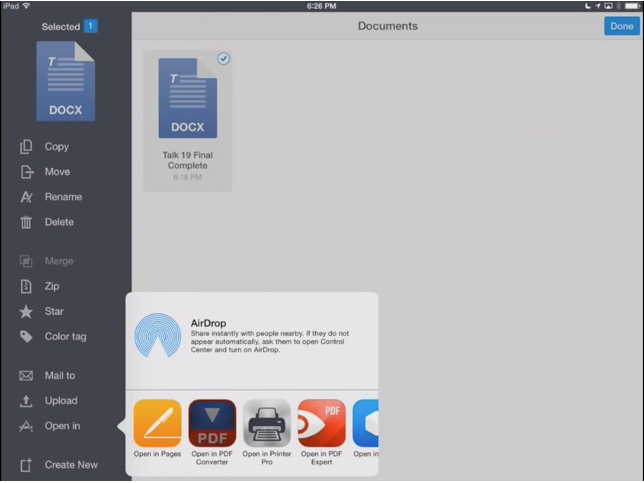Tap the Talk 19 Final Complete filename

tap(188, 160)
